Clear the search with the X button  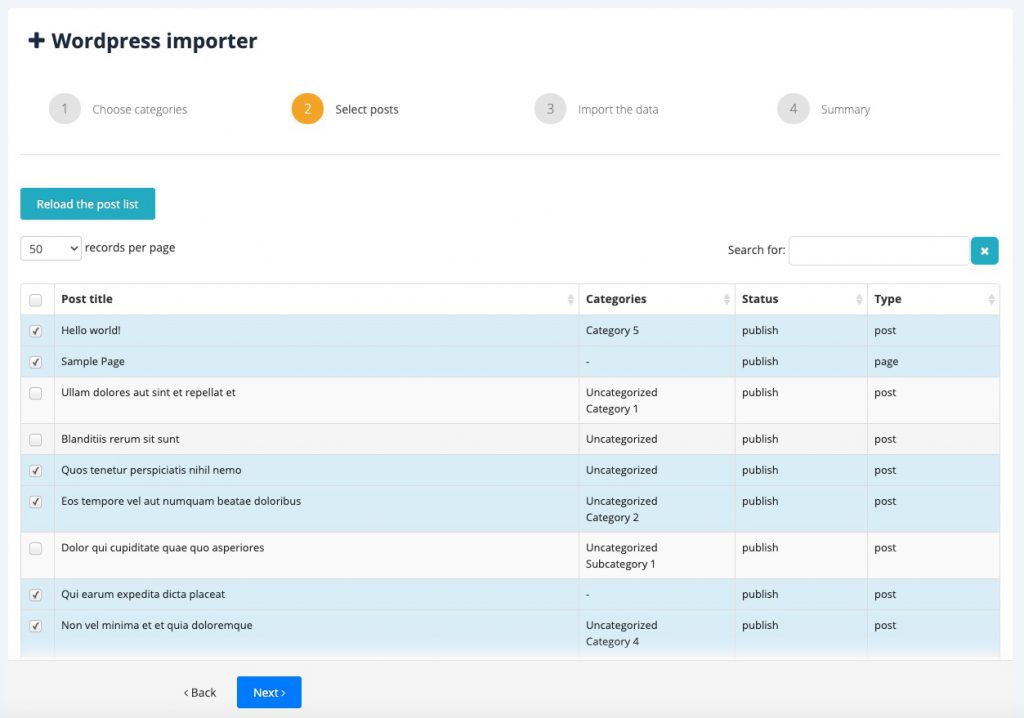click(x=984, y=251)
